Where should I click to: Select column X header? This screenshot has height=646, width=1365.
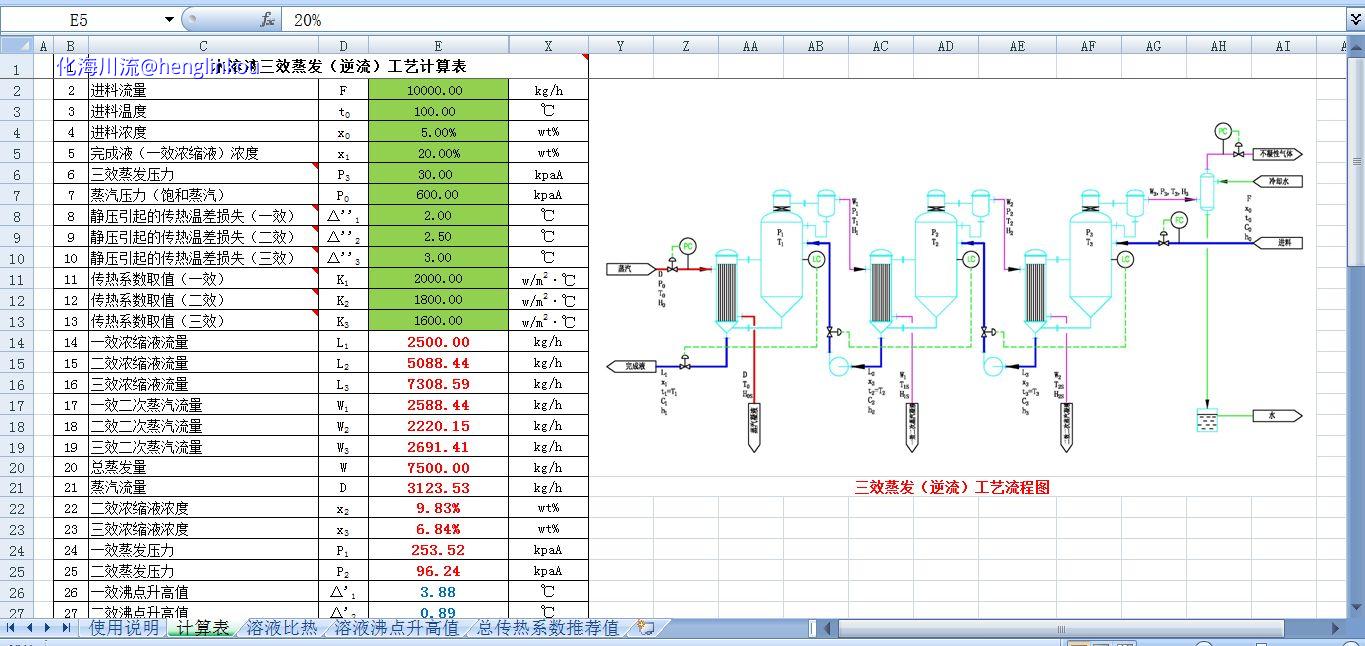548,45
